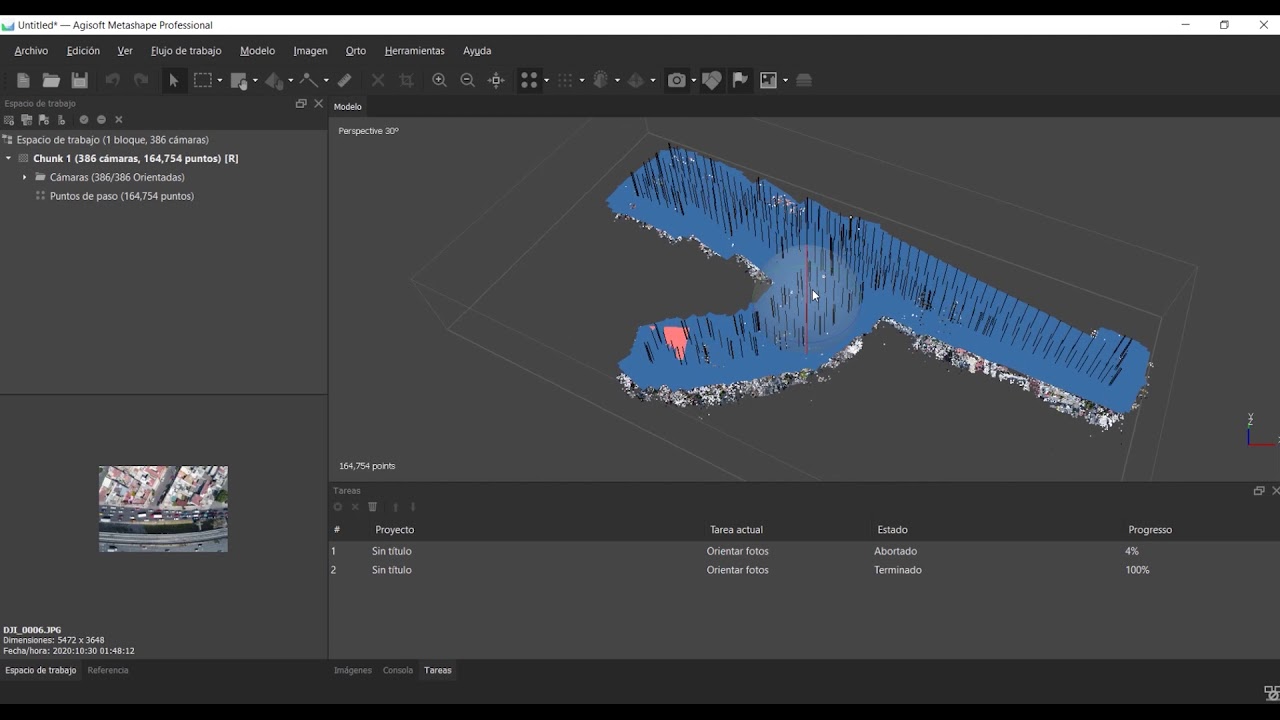Click the Redo arrow in the toolbar
Viewport: 1280px width, 720px height.
[x=141, y=80]
